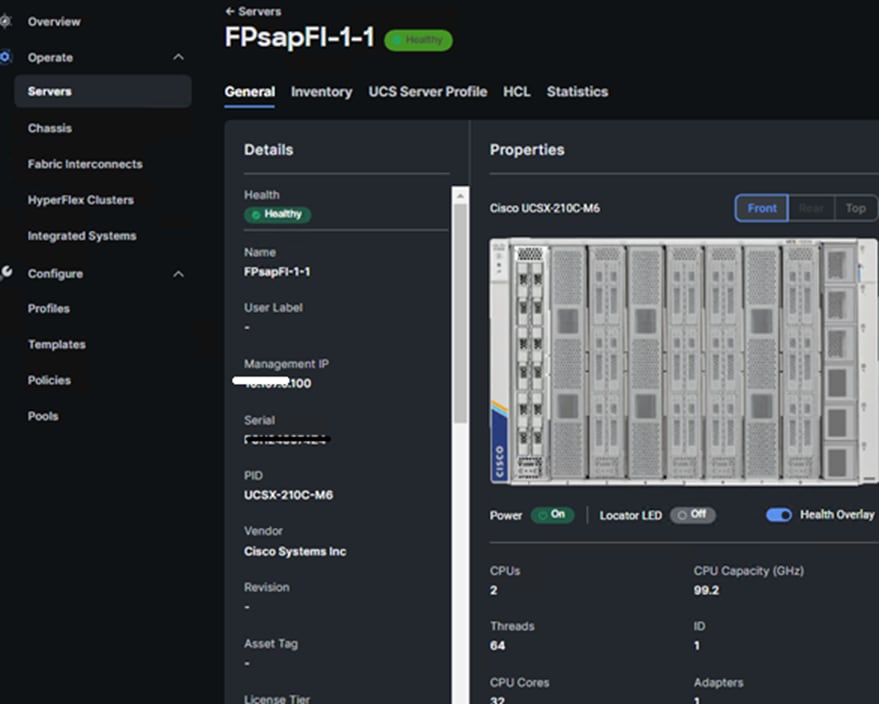Screen dimensions: 879x704
Task: Click the Configure wrench icon
Action: (x=6, y=272)
